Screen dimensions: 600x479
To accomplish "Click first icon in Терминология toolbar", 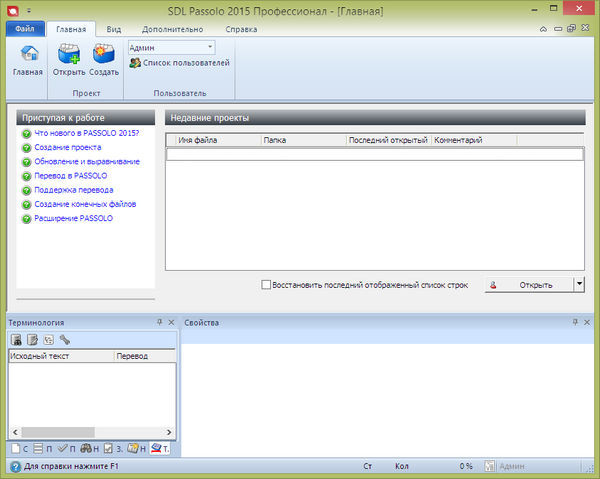I will point(16,340).
